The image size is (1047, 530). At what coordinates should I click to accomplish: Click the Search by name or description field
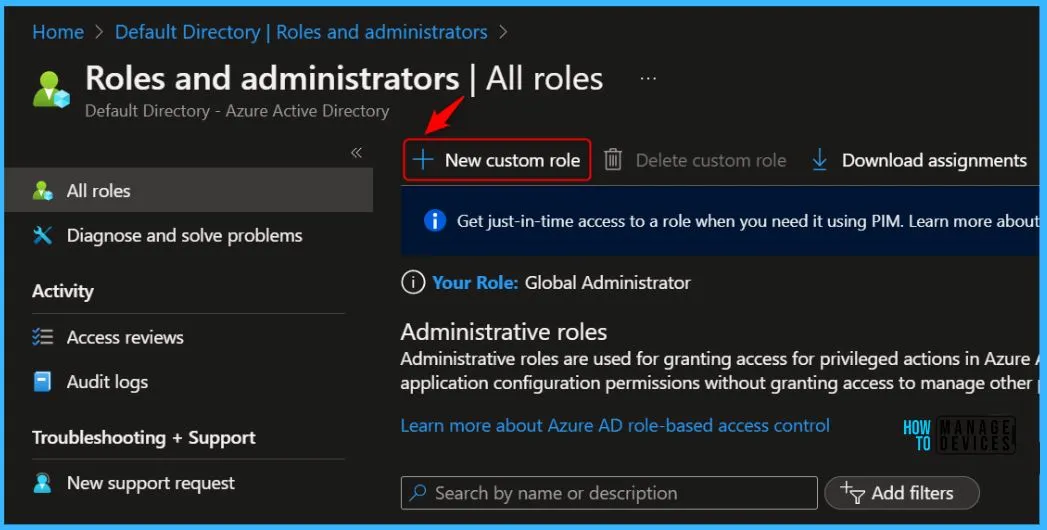[x=609, y=493]
